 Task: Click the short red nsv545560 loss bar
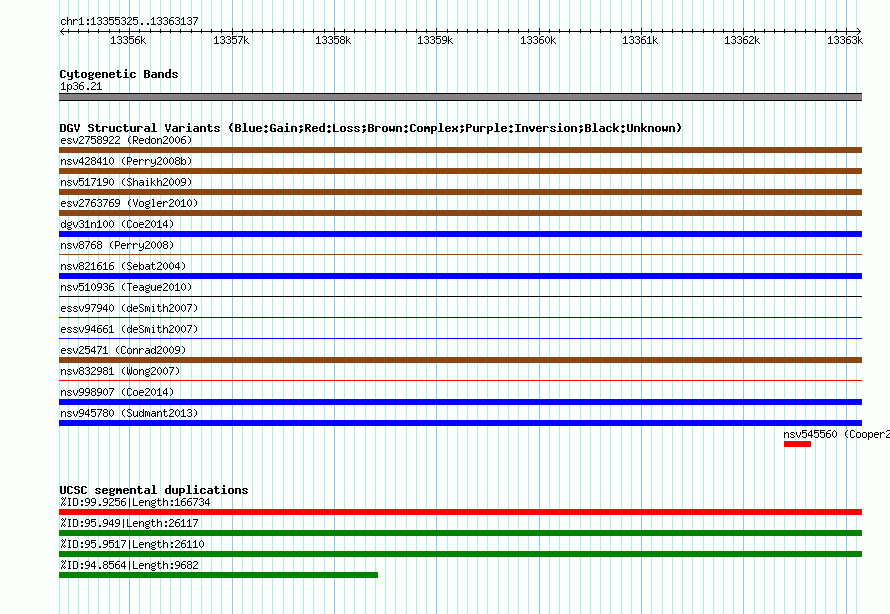(797, 444)
